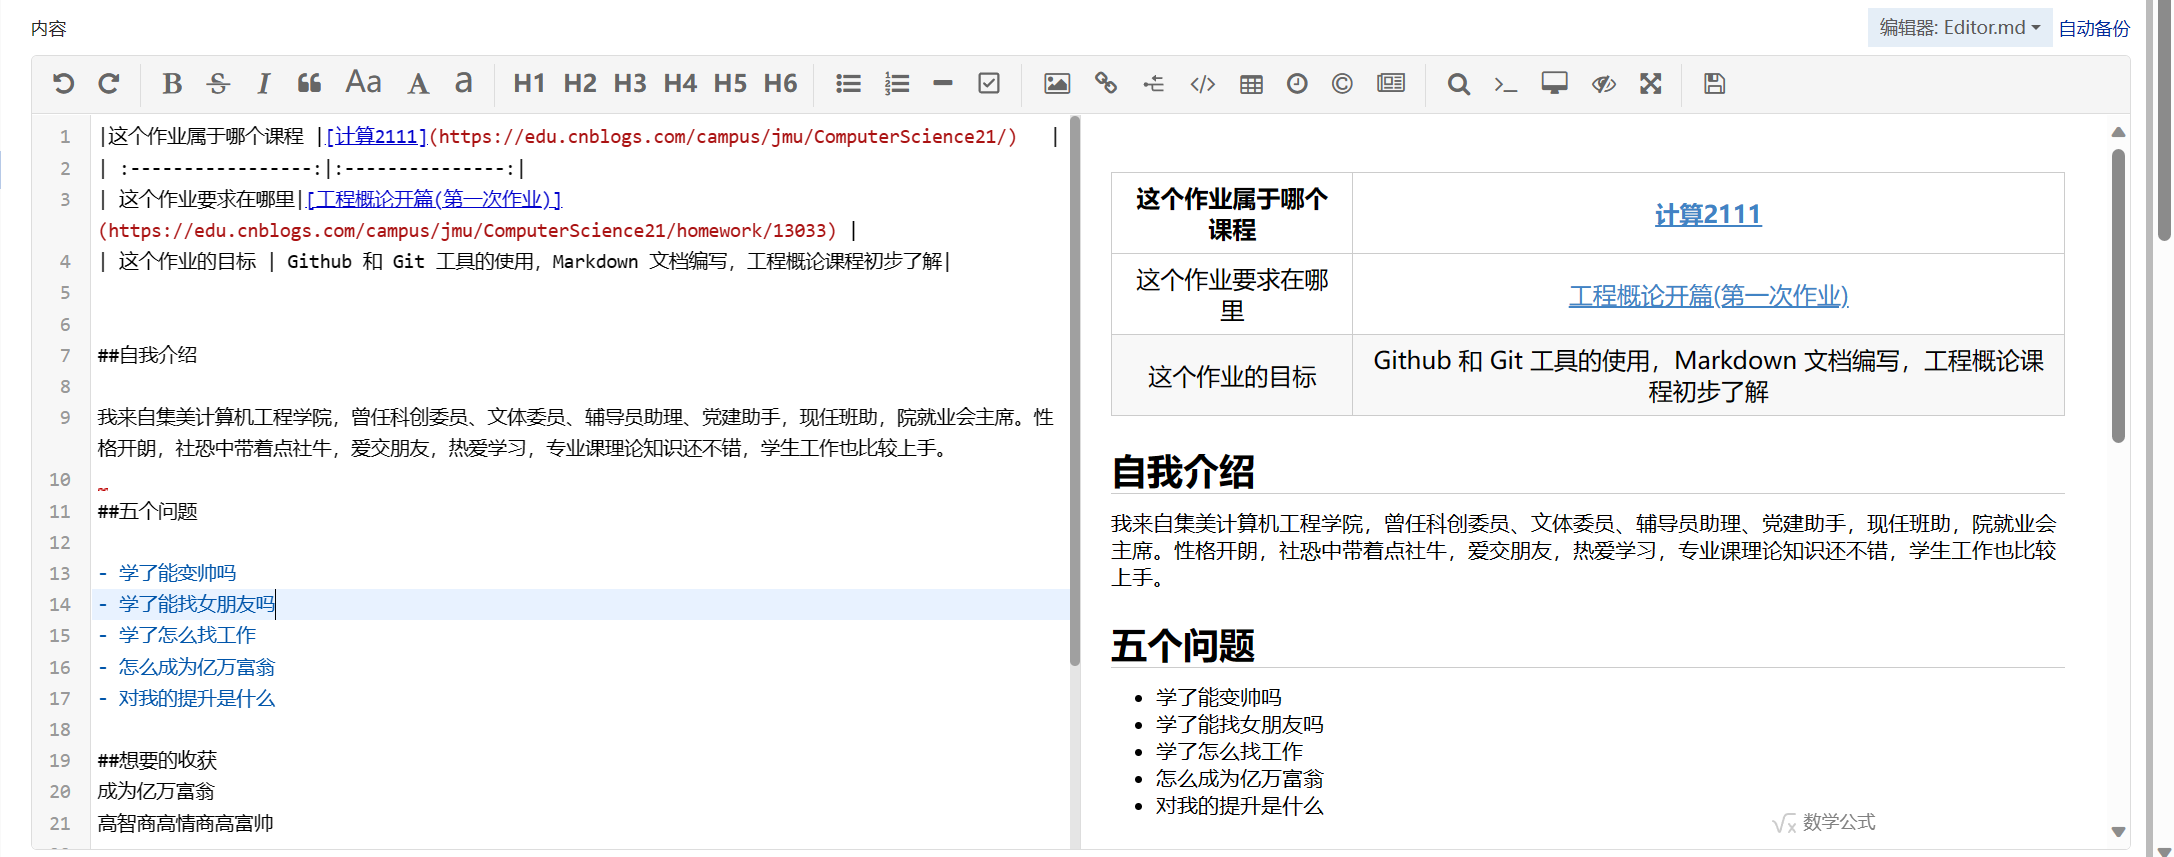Click line 15 text 学了怎么找工作

[x=187, y=635]
